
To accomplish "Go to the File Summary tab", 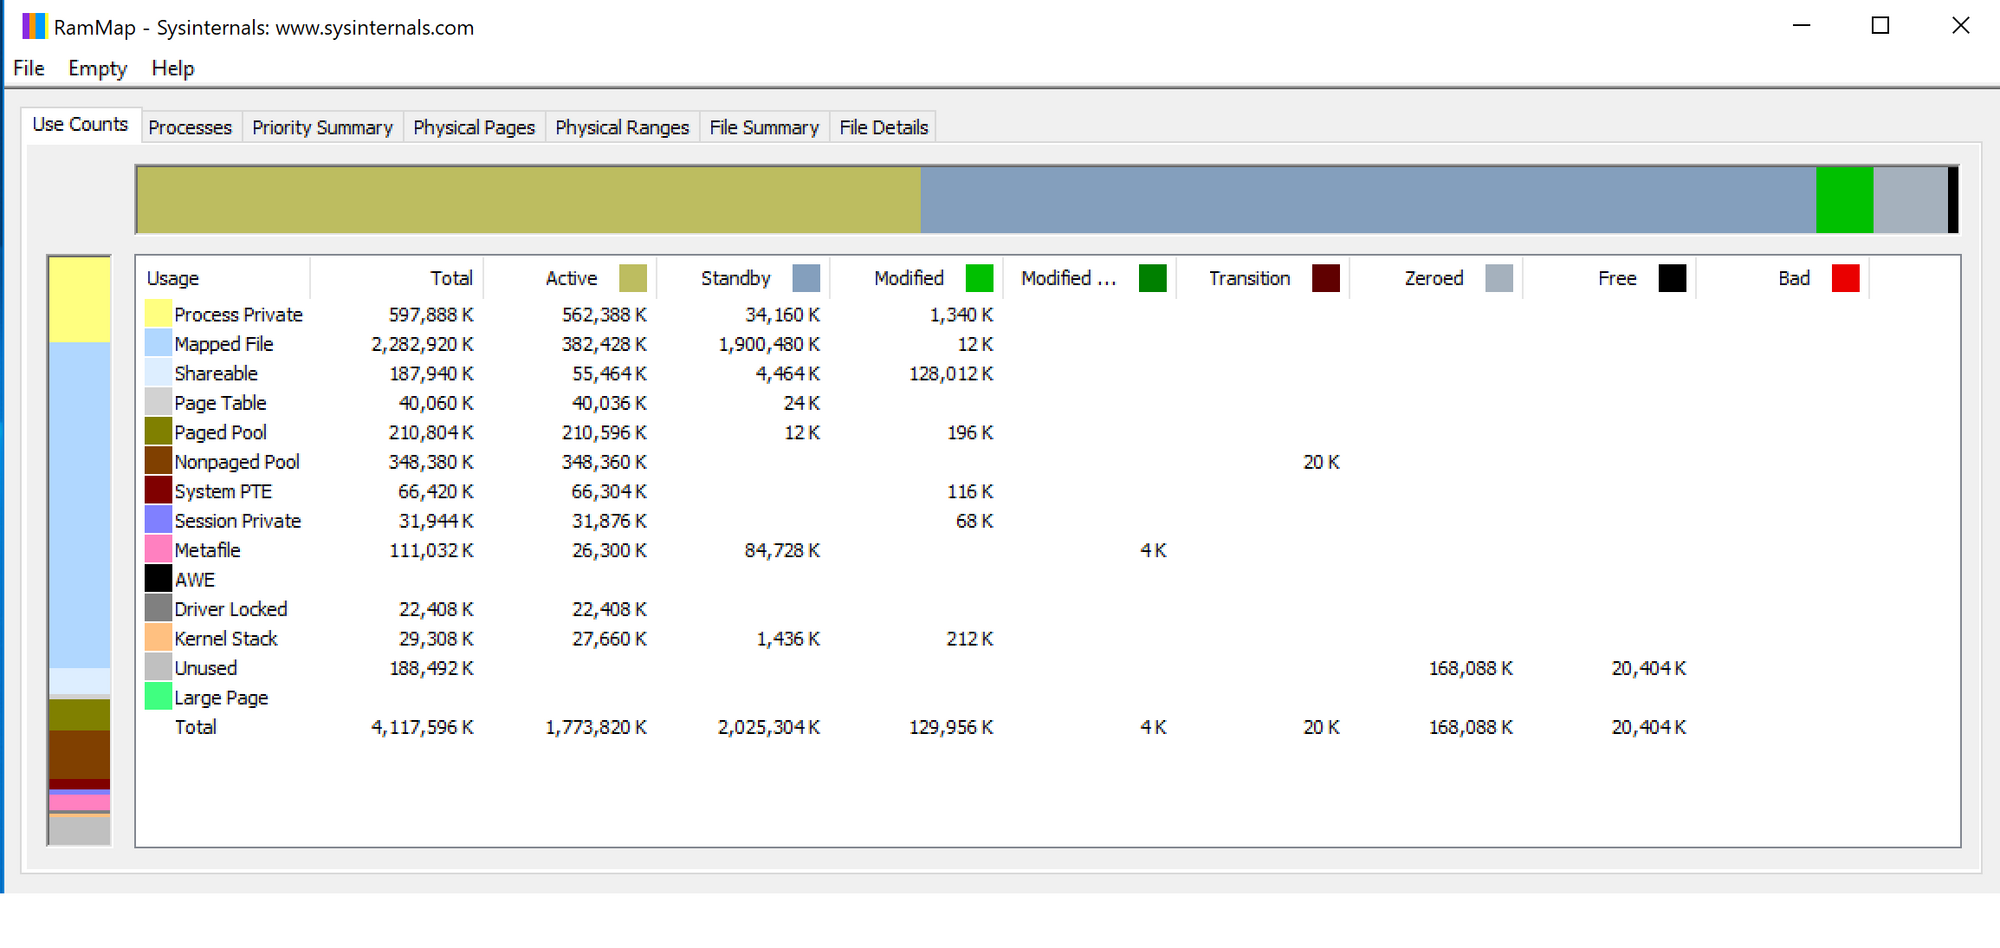I will click(764, 127).
